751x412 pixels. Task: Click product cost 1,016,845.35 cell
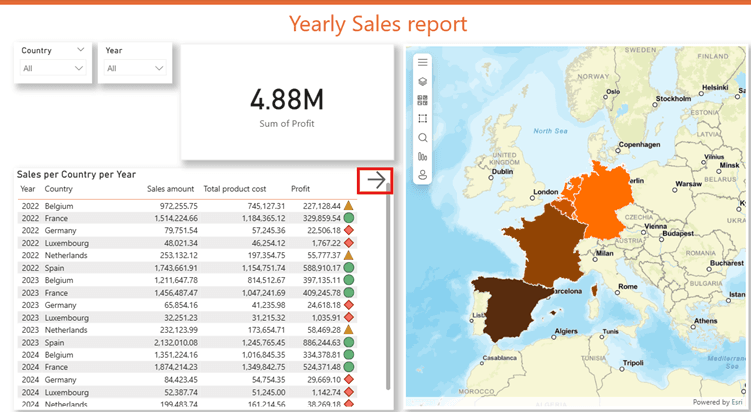[x=263, y=355]
